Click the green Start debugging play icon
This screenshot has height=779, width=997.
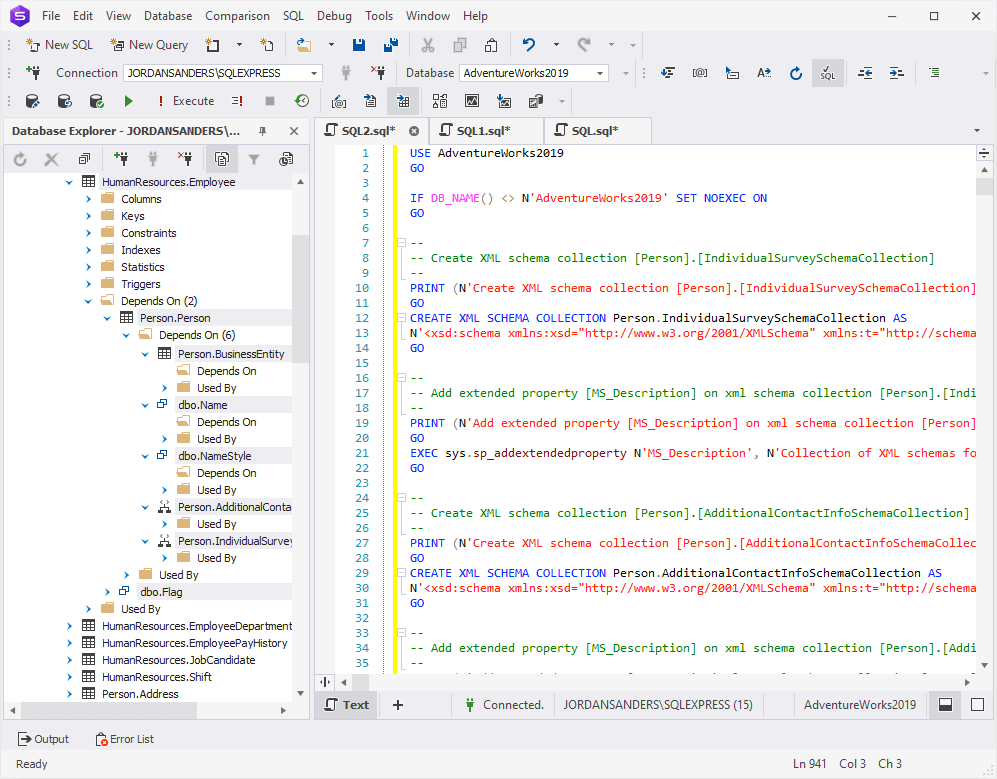pyautogui.click(x=128, y=100)
